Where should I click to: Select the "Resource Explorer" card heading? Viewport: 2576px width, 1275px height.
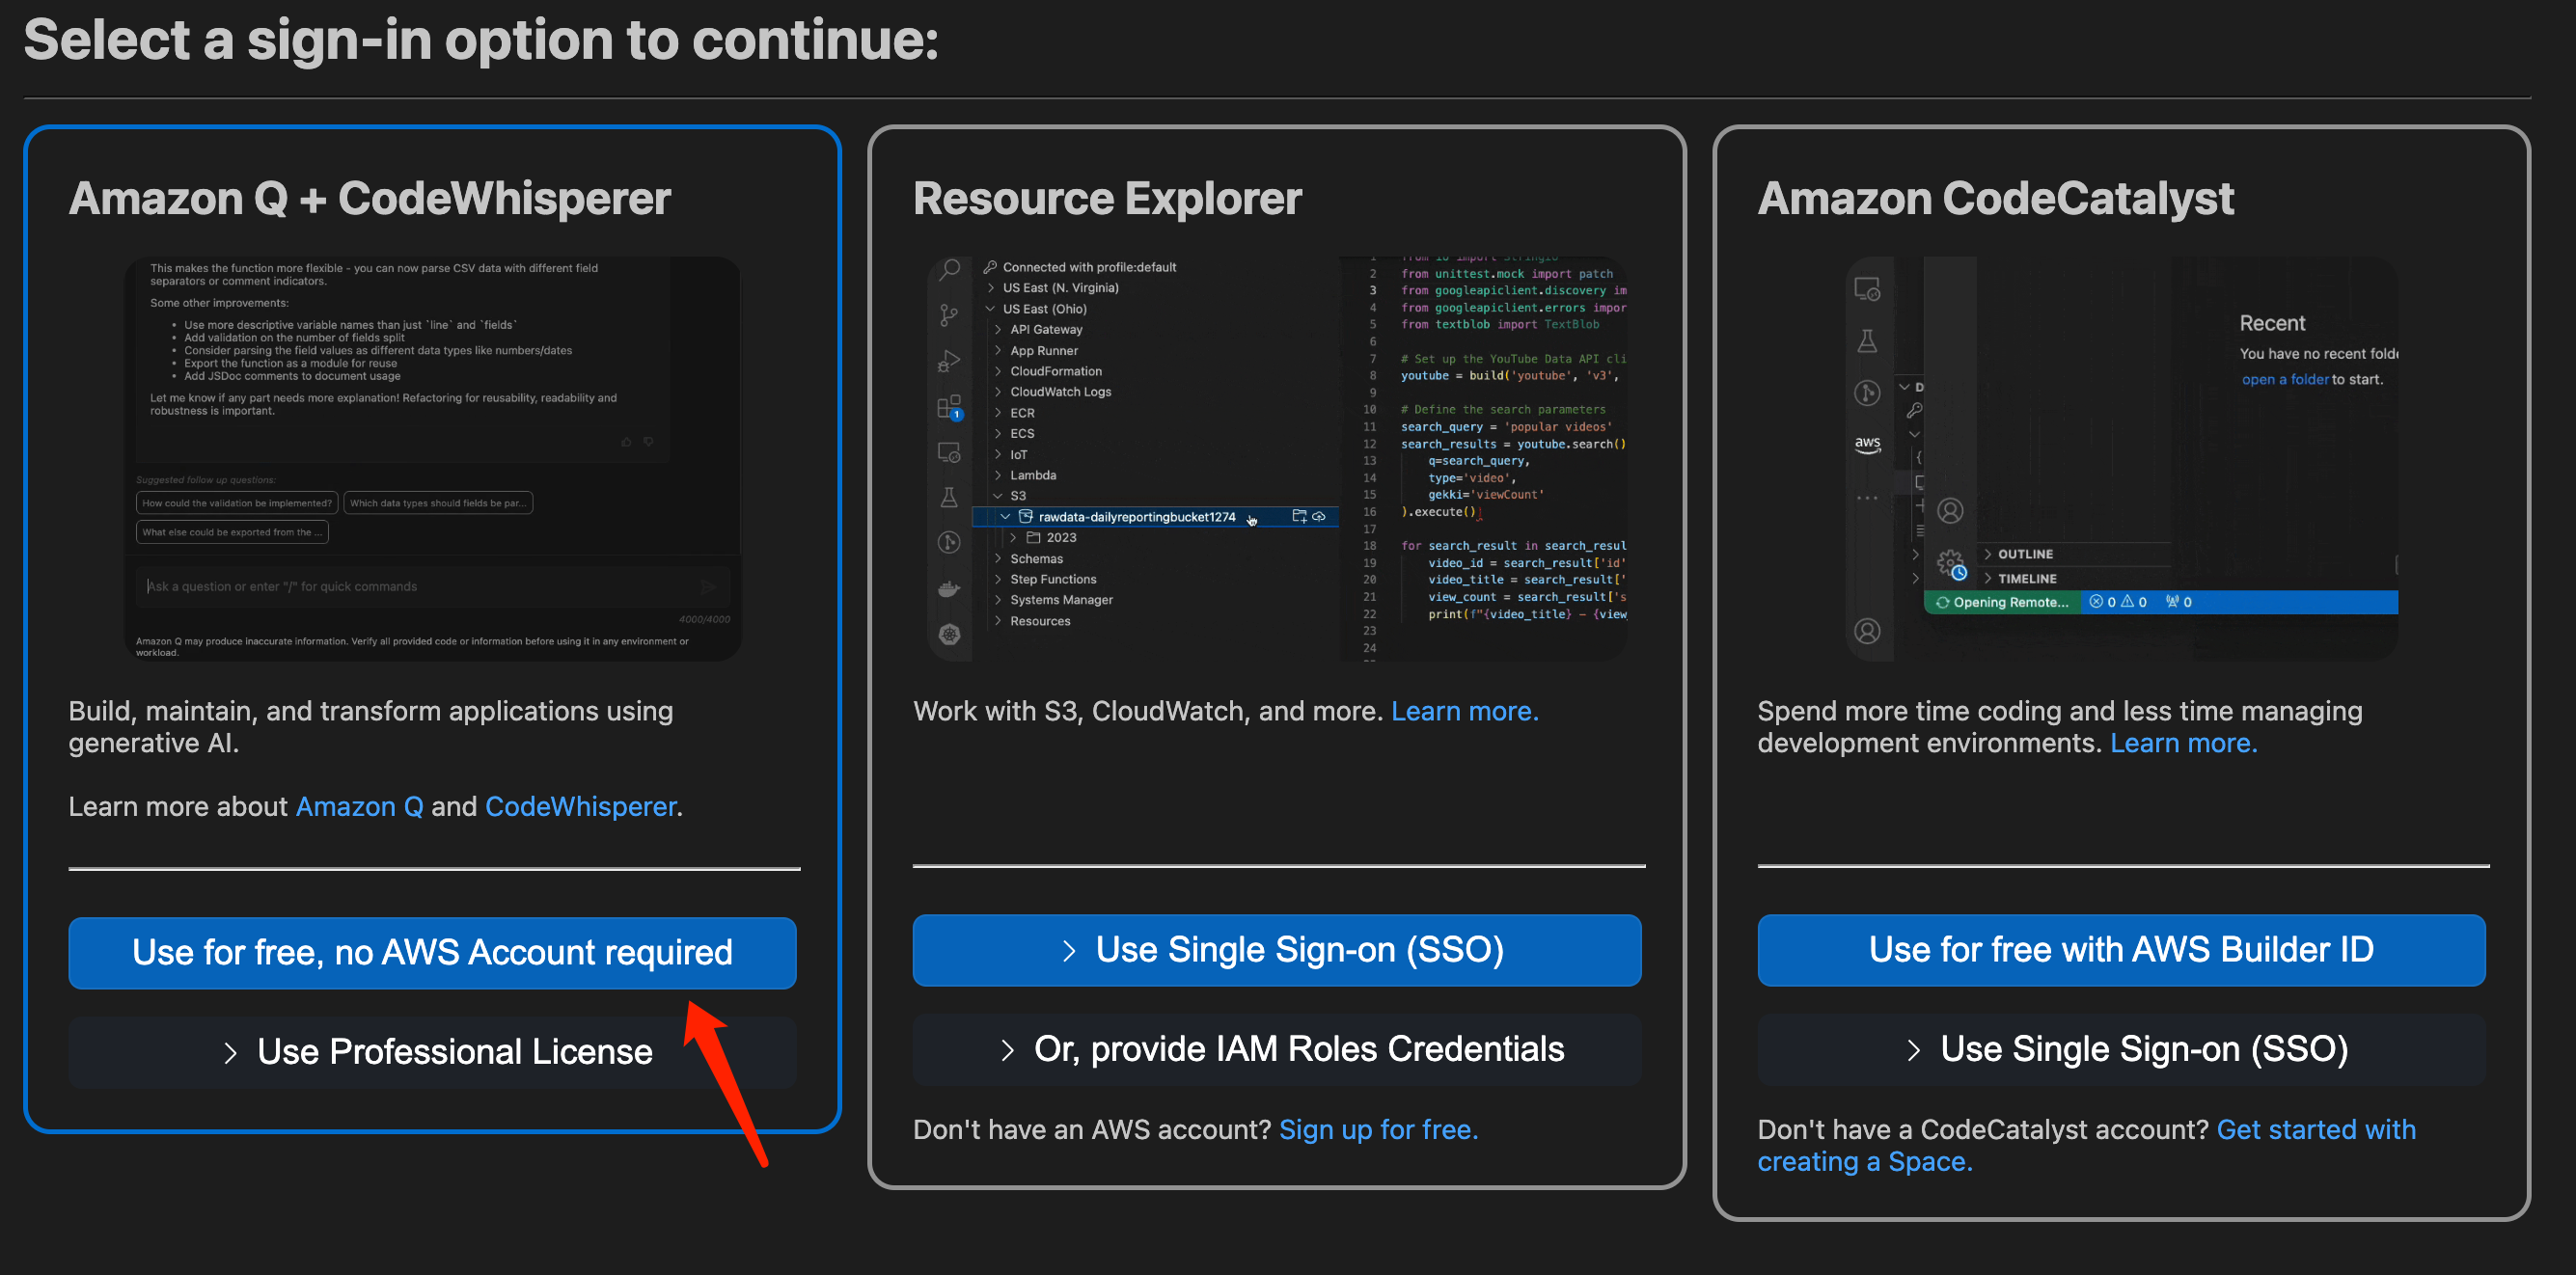1107,197
